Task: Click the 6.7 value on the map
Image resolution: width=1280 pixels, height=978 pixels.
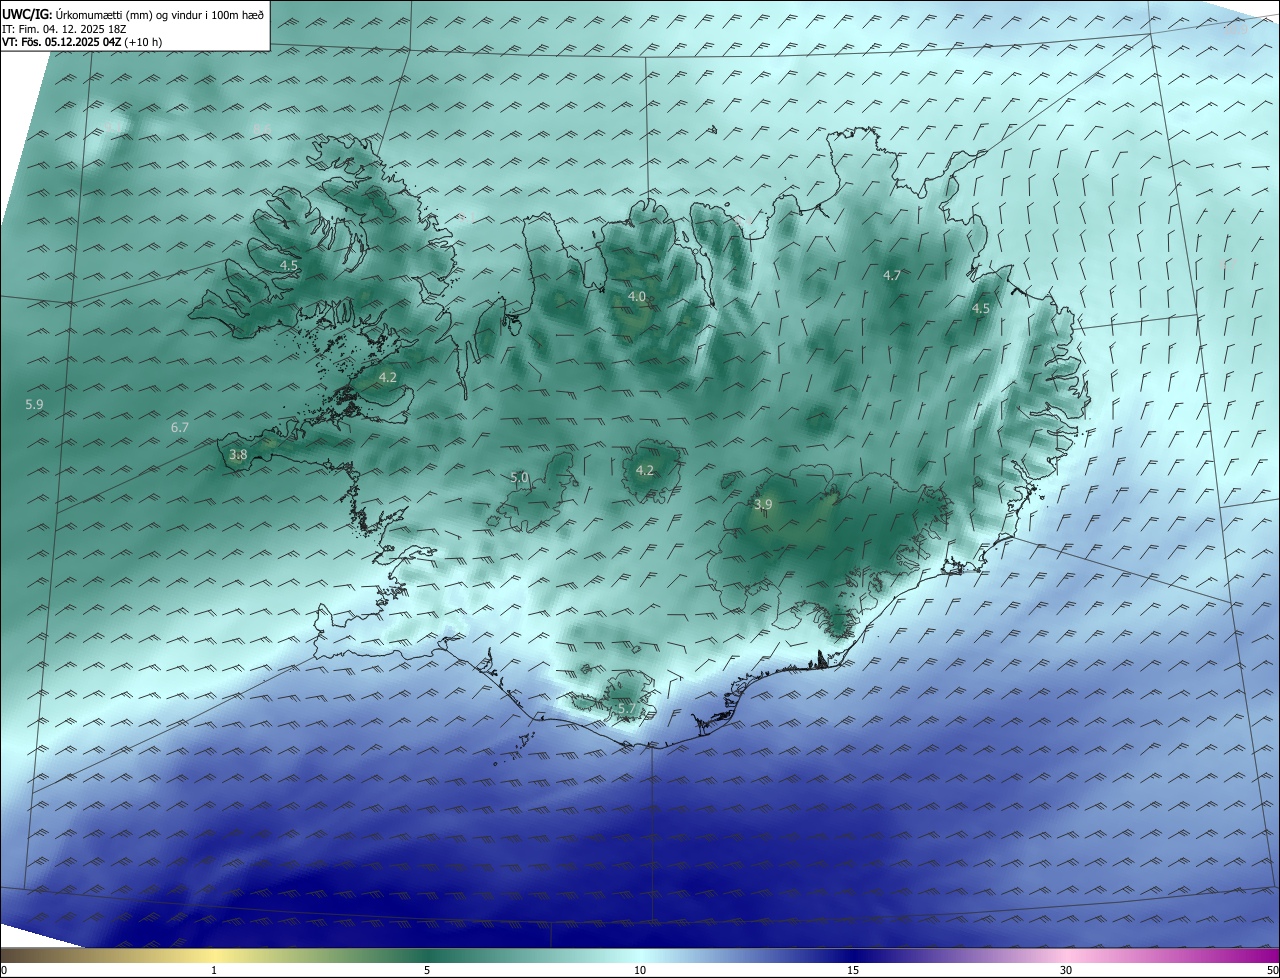Action: coord(180,427)
